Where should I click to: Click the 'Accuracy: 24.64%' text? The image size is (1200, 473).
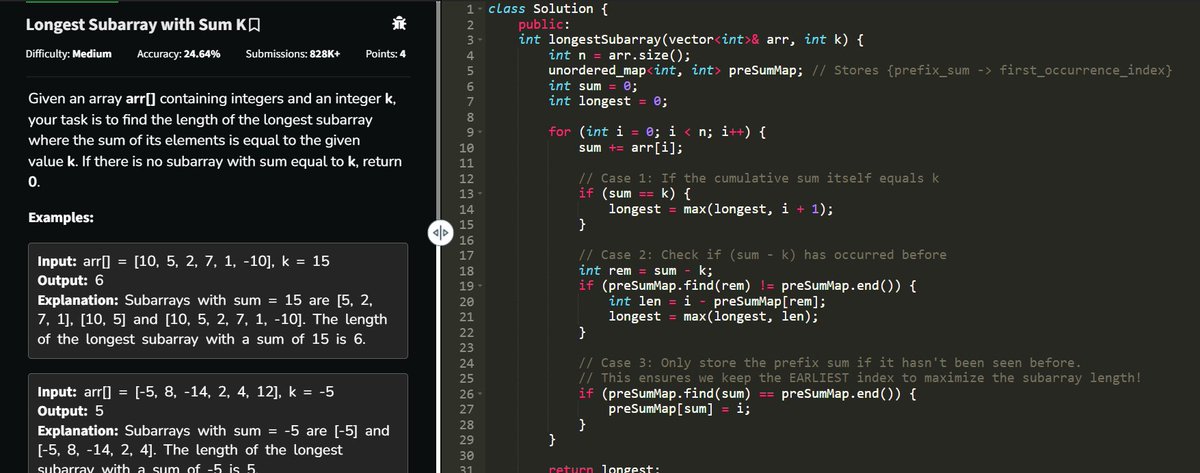178,54
